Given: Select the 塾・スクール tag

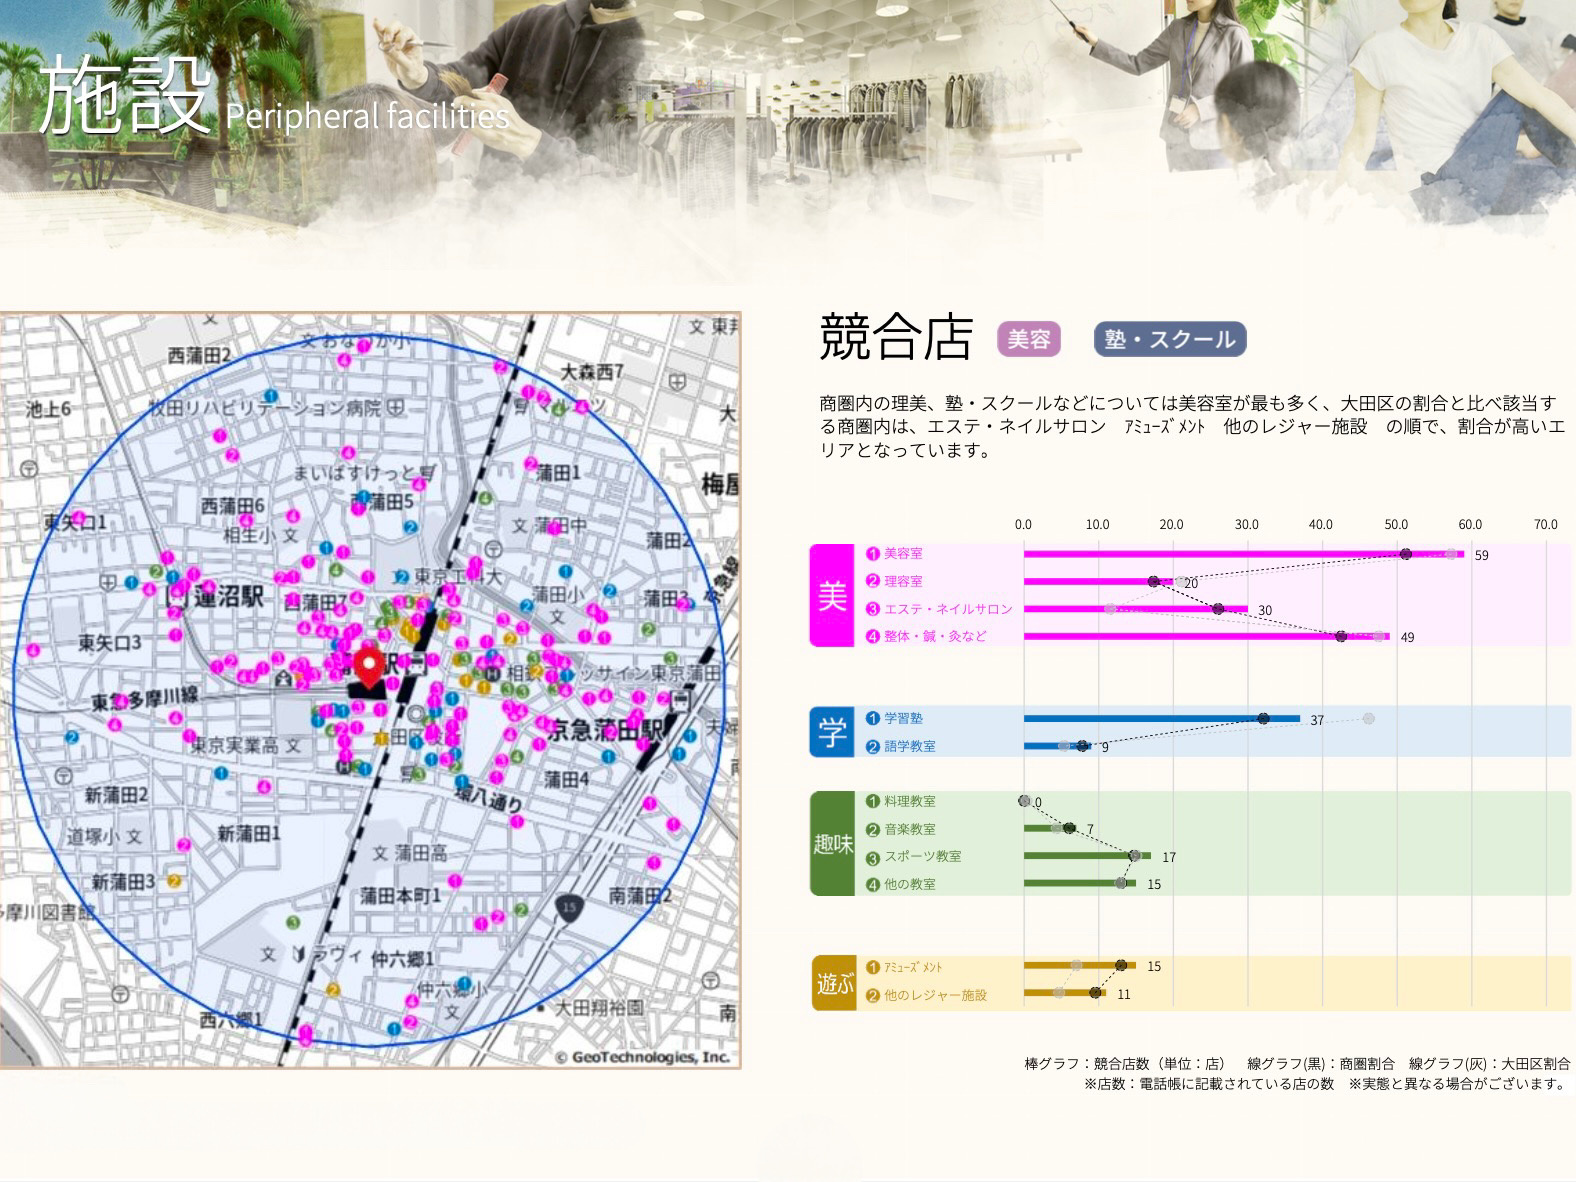Looking at the screenshot, I should 1169,340.
